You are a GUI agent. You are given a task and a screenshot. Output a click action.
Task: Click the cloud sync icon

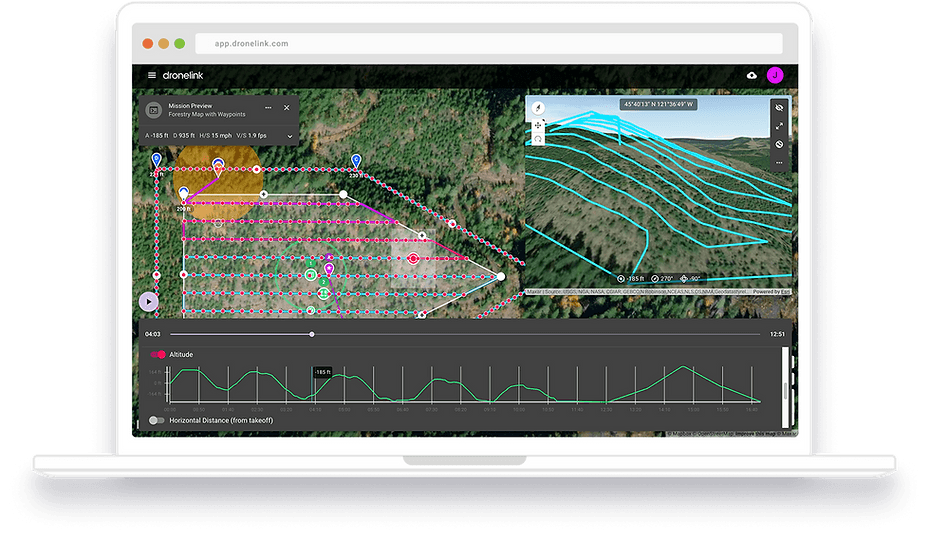752,75
